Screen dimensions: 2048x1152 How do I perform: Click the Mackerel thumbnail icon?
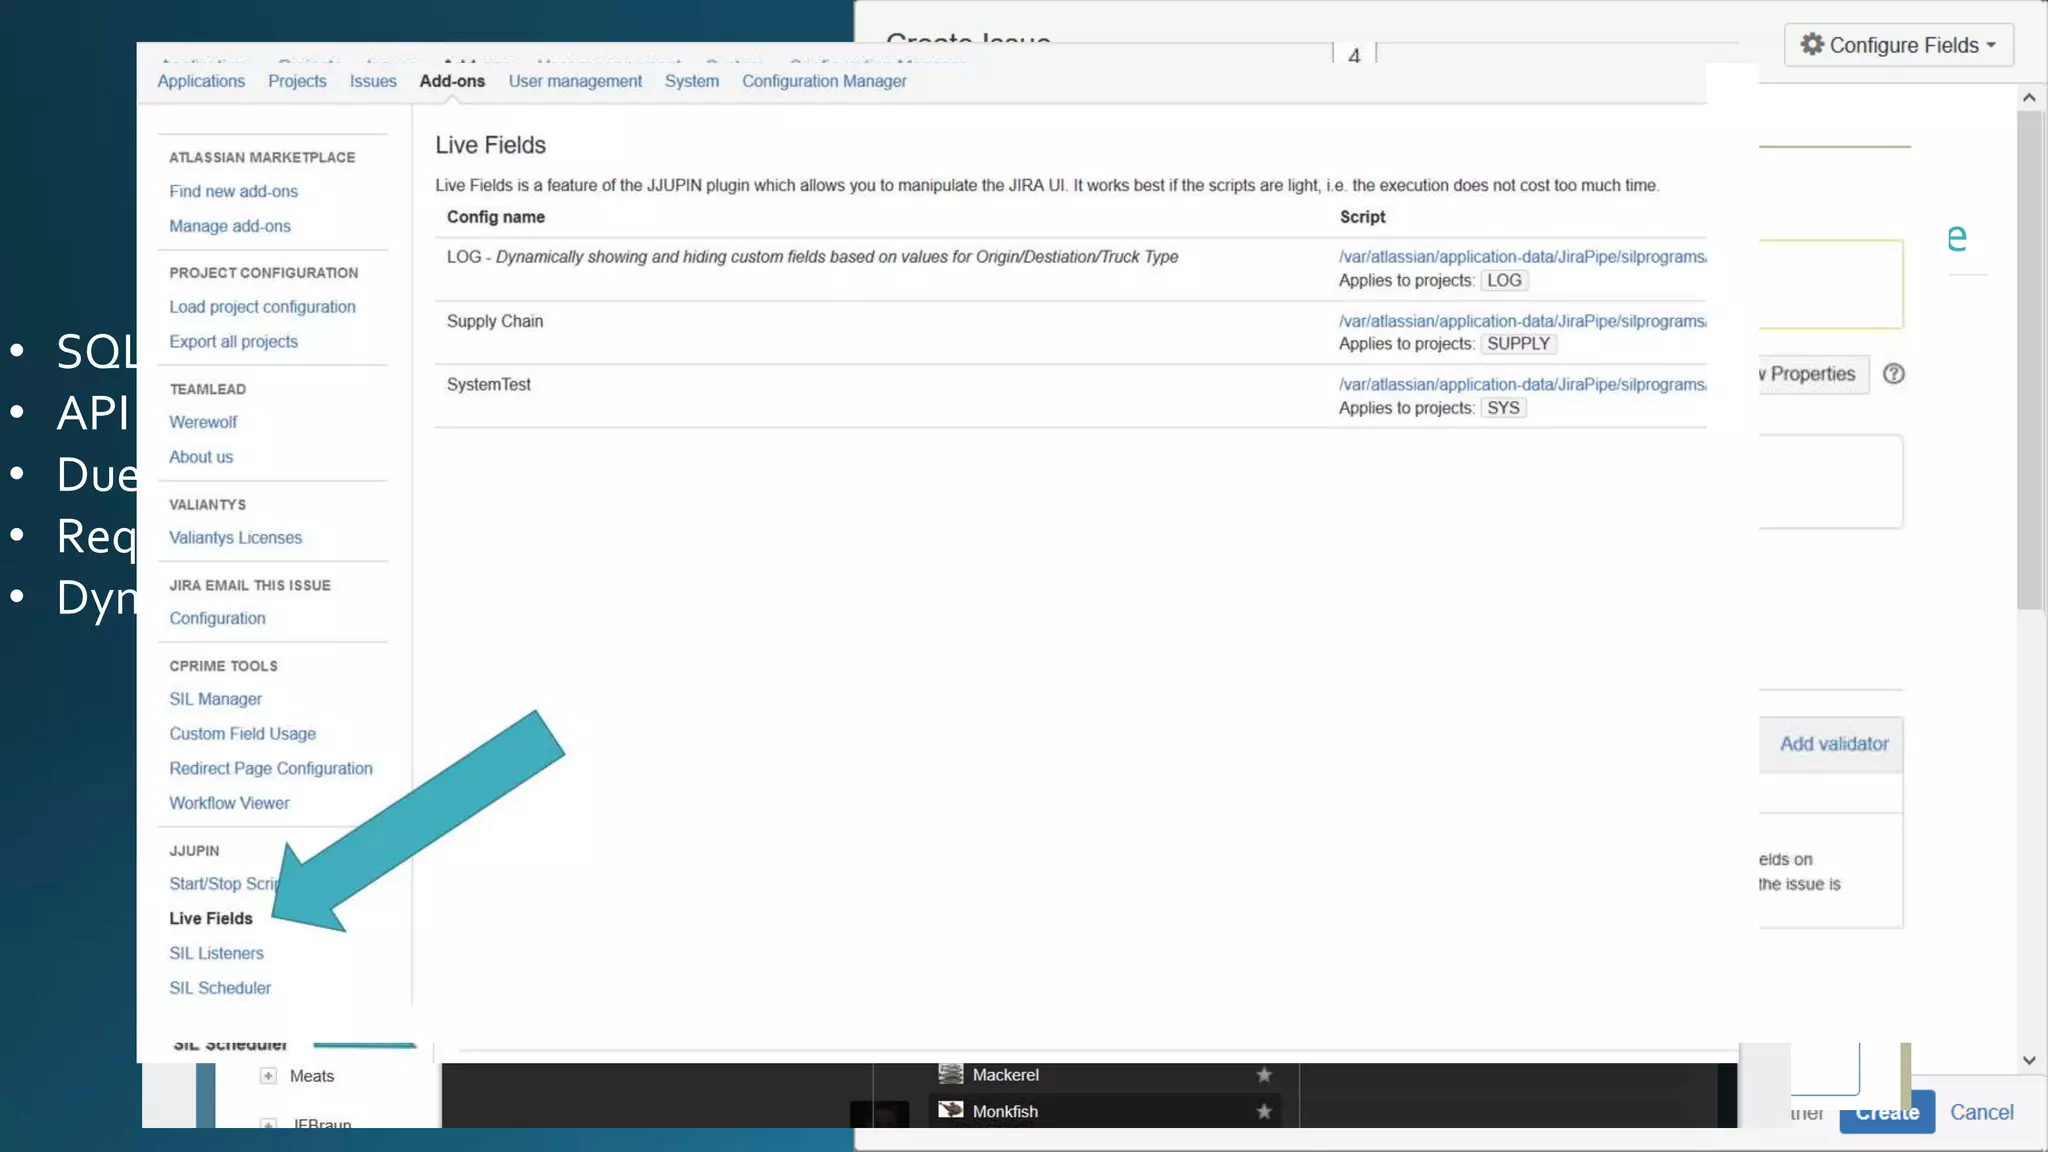(950, 1074)
